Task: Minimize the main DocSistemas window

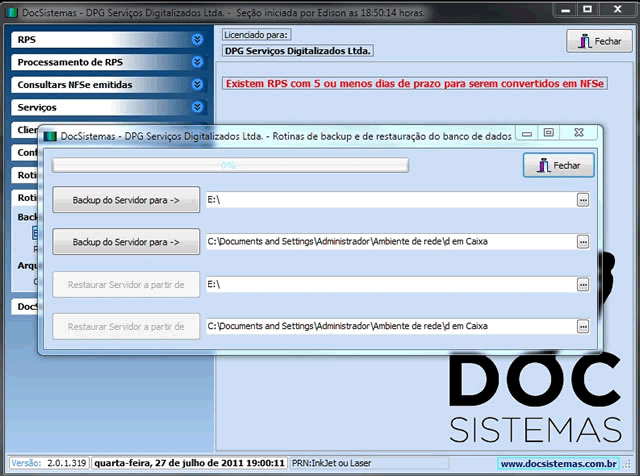Action: (565, 10)
